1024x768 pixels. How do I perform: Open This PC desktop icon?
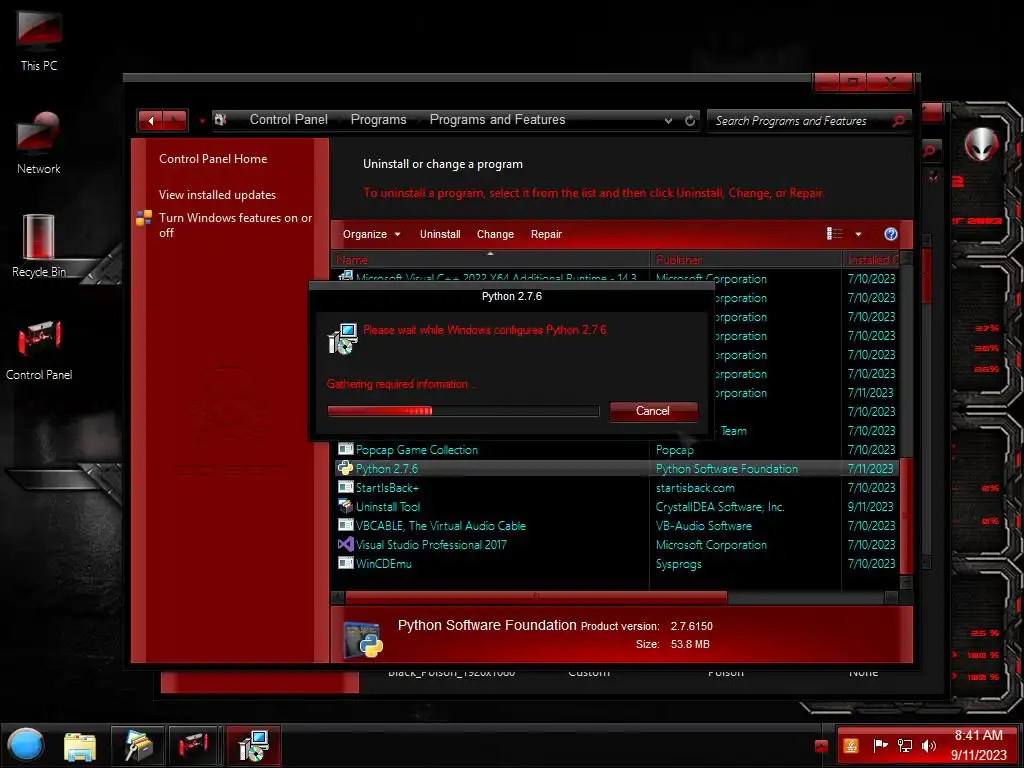(39, 40)
